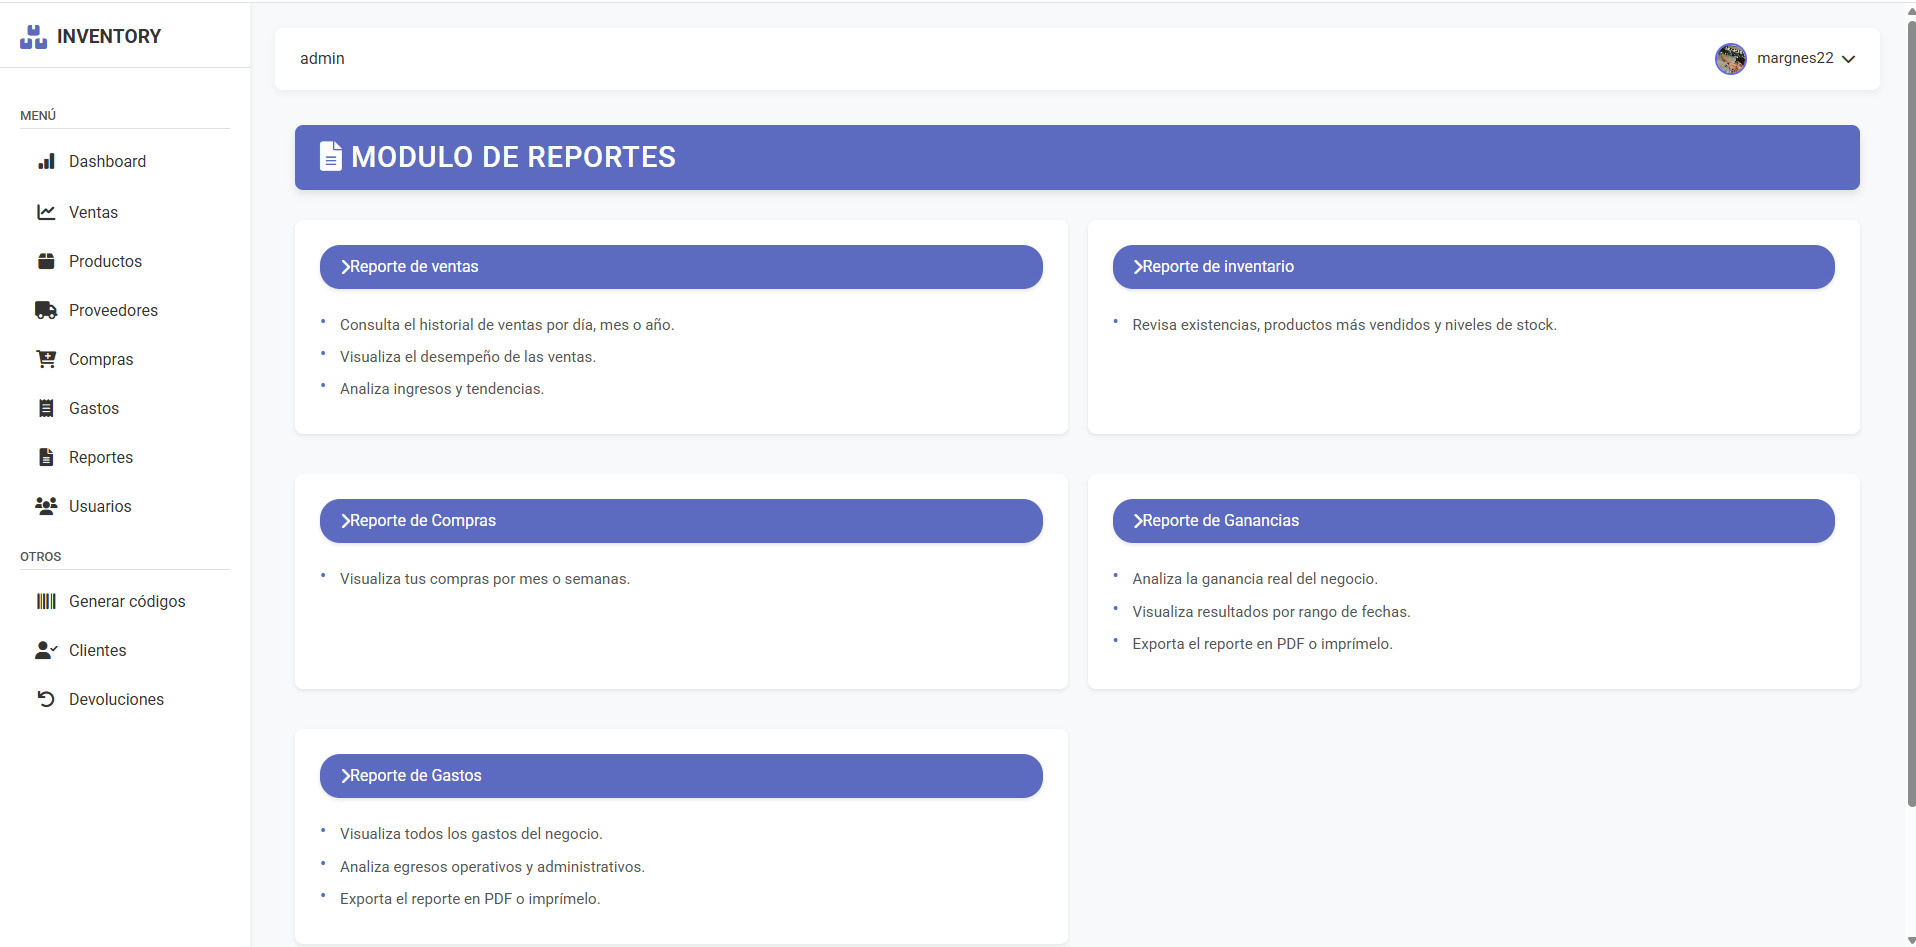Open the Reporte de Compras panel
Image resolution: width=1916 pixels, height=947 pixels.
[x=680, y=520]
